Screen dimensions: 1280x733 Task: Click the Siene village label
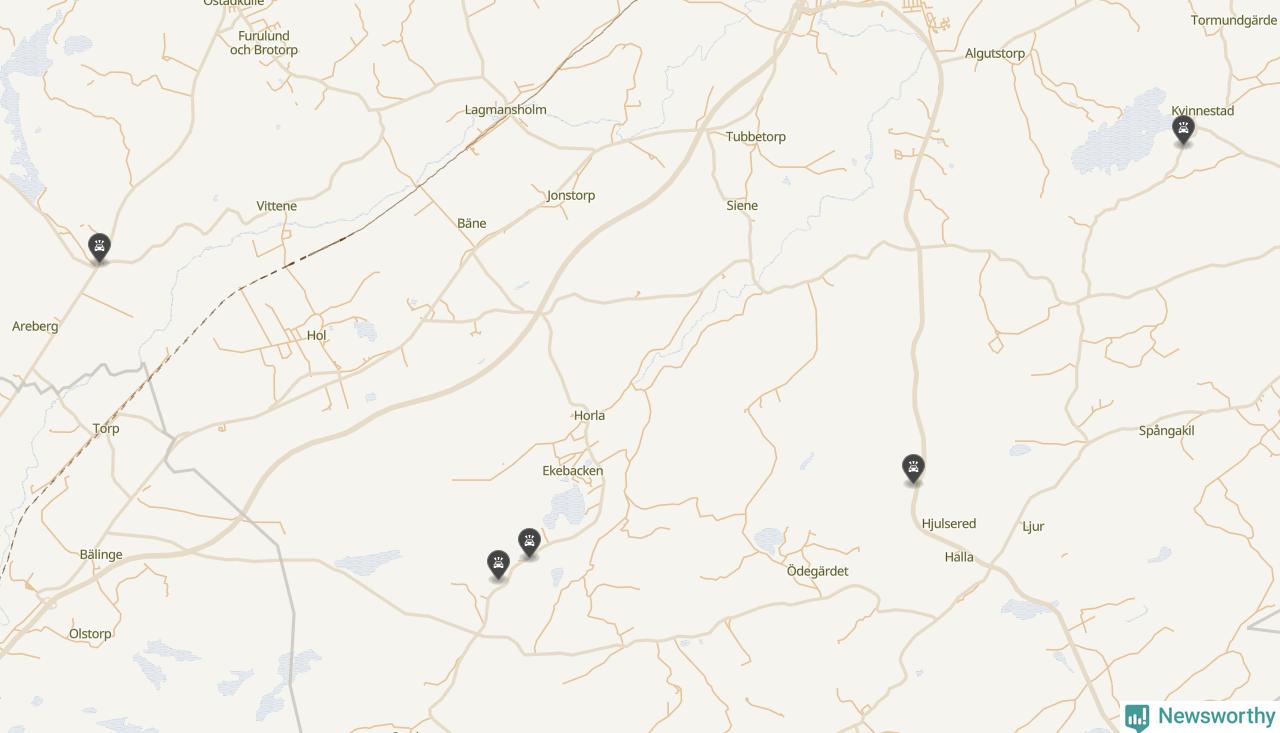[x=742, y=206]
